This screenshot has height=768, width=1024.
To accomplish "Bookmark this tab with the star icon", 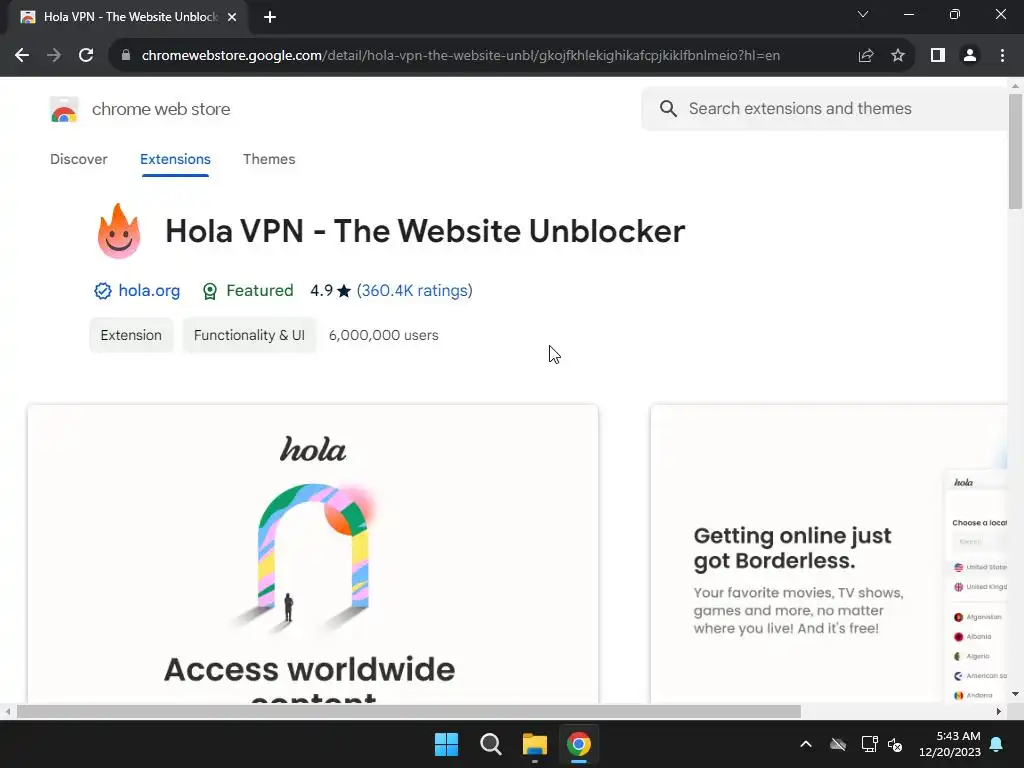I will tap(898, 56).
